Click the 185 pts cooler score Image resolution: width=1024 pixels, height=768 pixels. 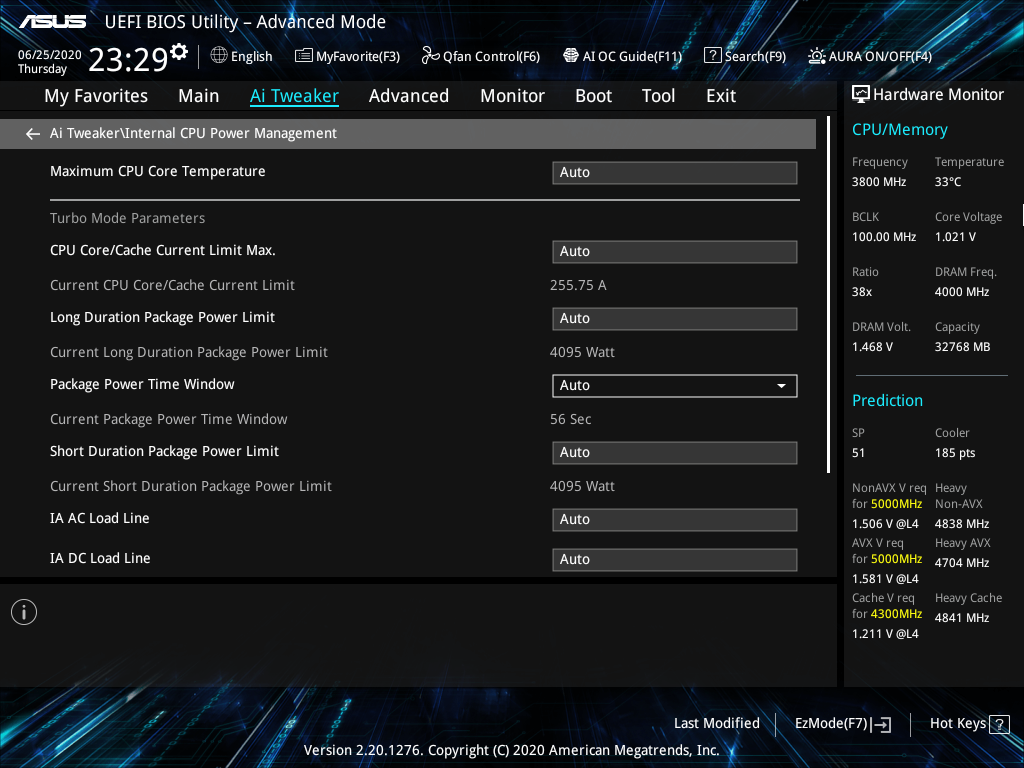pos(955,453)
